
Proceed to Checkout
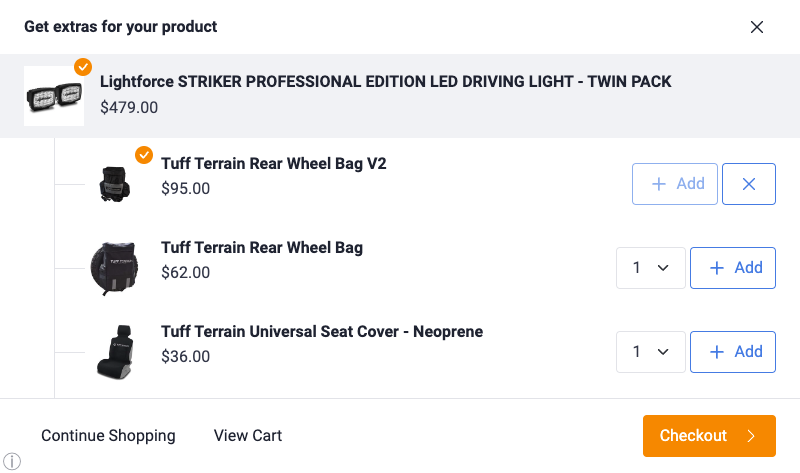tap(709, 436)
